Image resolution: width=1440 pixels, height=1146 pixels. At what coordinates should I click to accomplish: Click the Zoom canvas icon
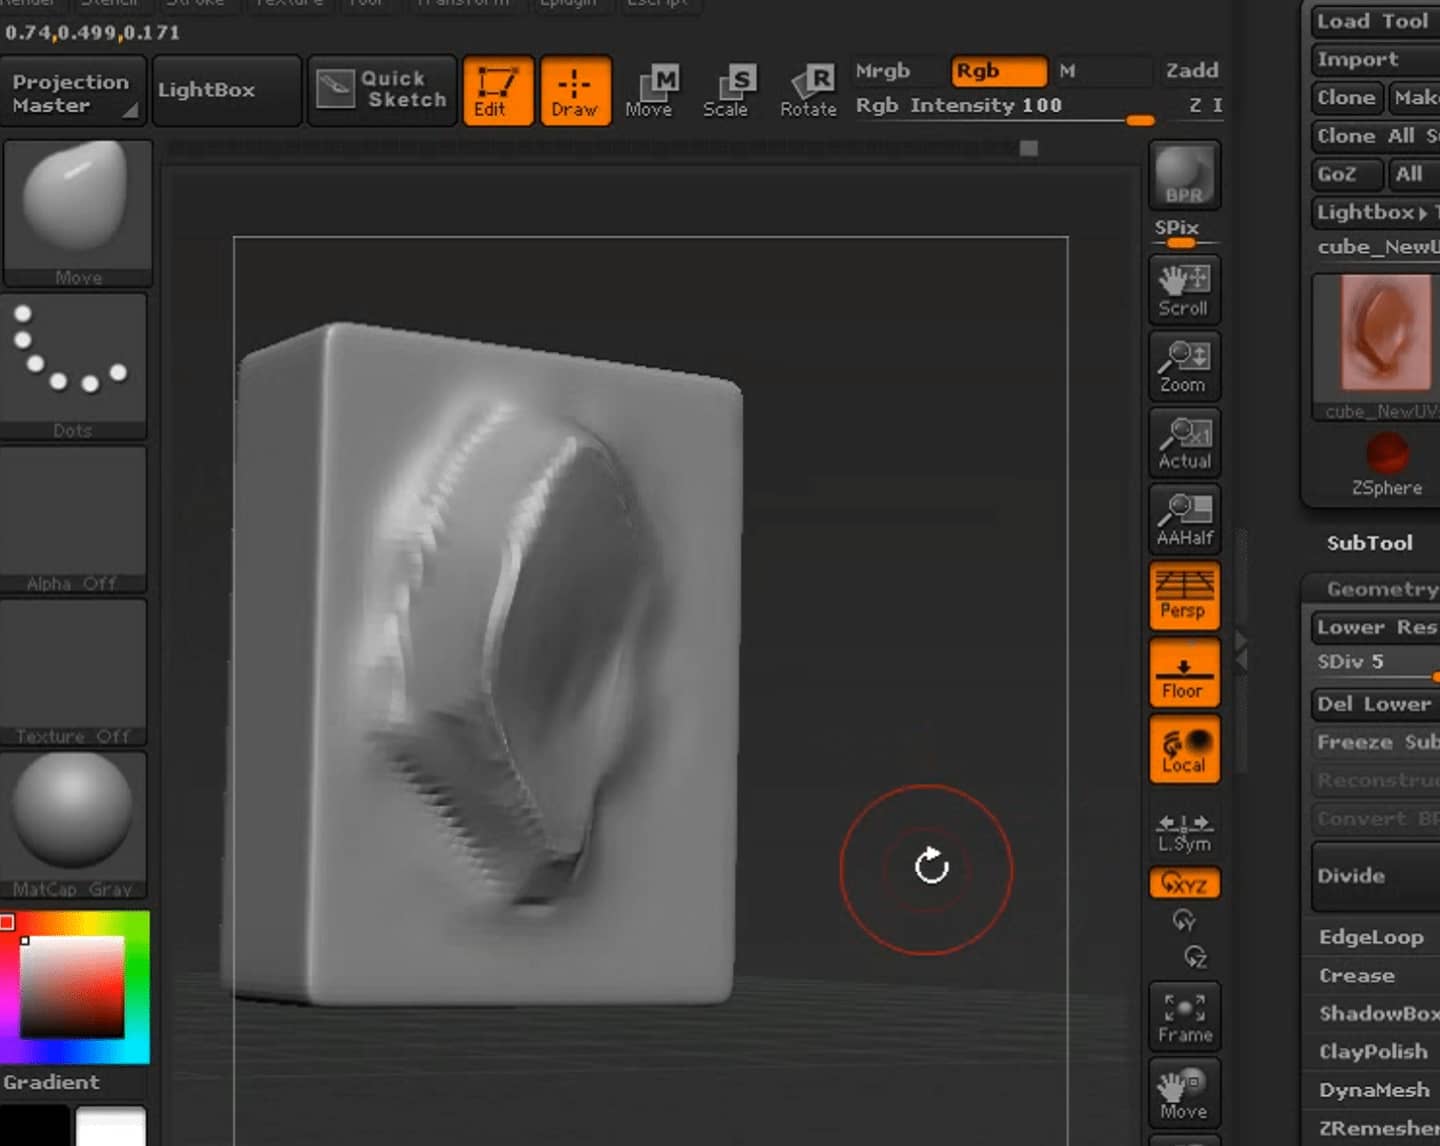coord(1184,366)
